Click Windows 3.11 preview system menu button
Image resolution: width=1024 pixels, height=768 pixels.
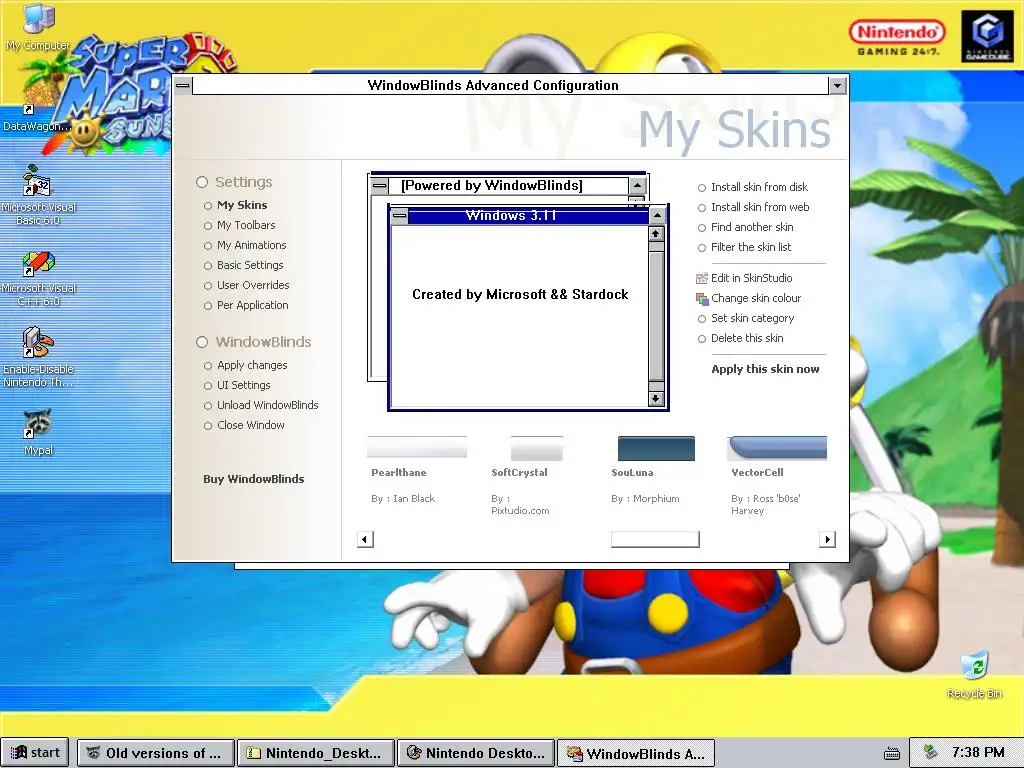400,216
